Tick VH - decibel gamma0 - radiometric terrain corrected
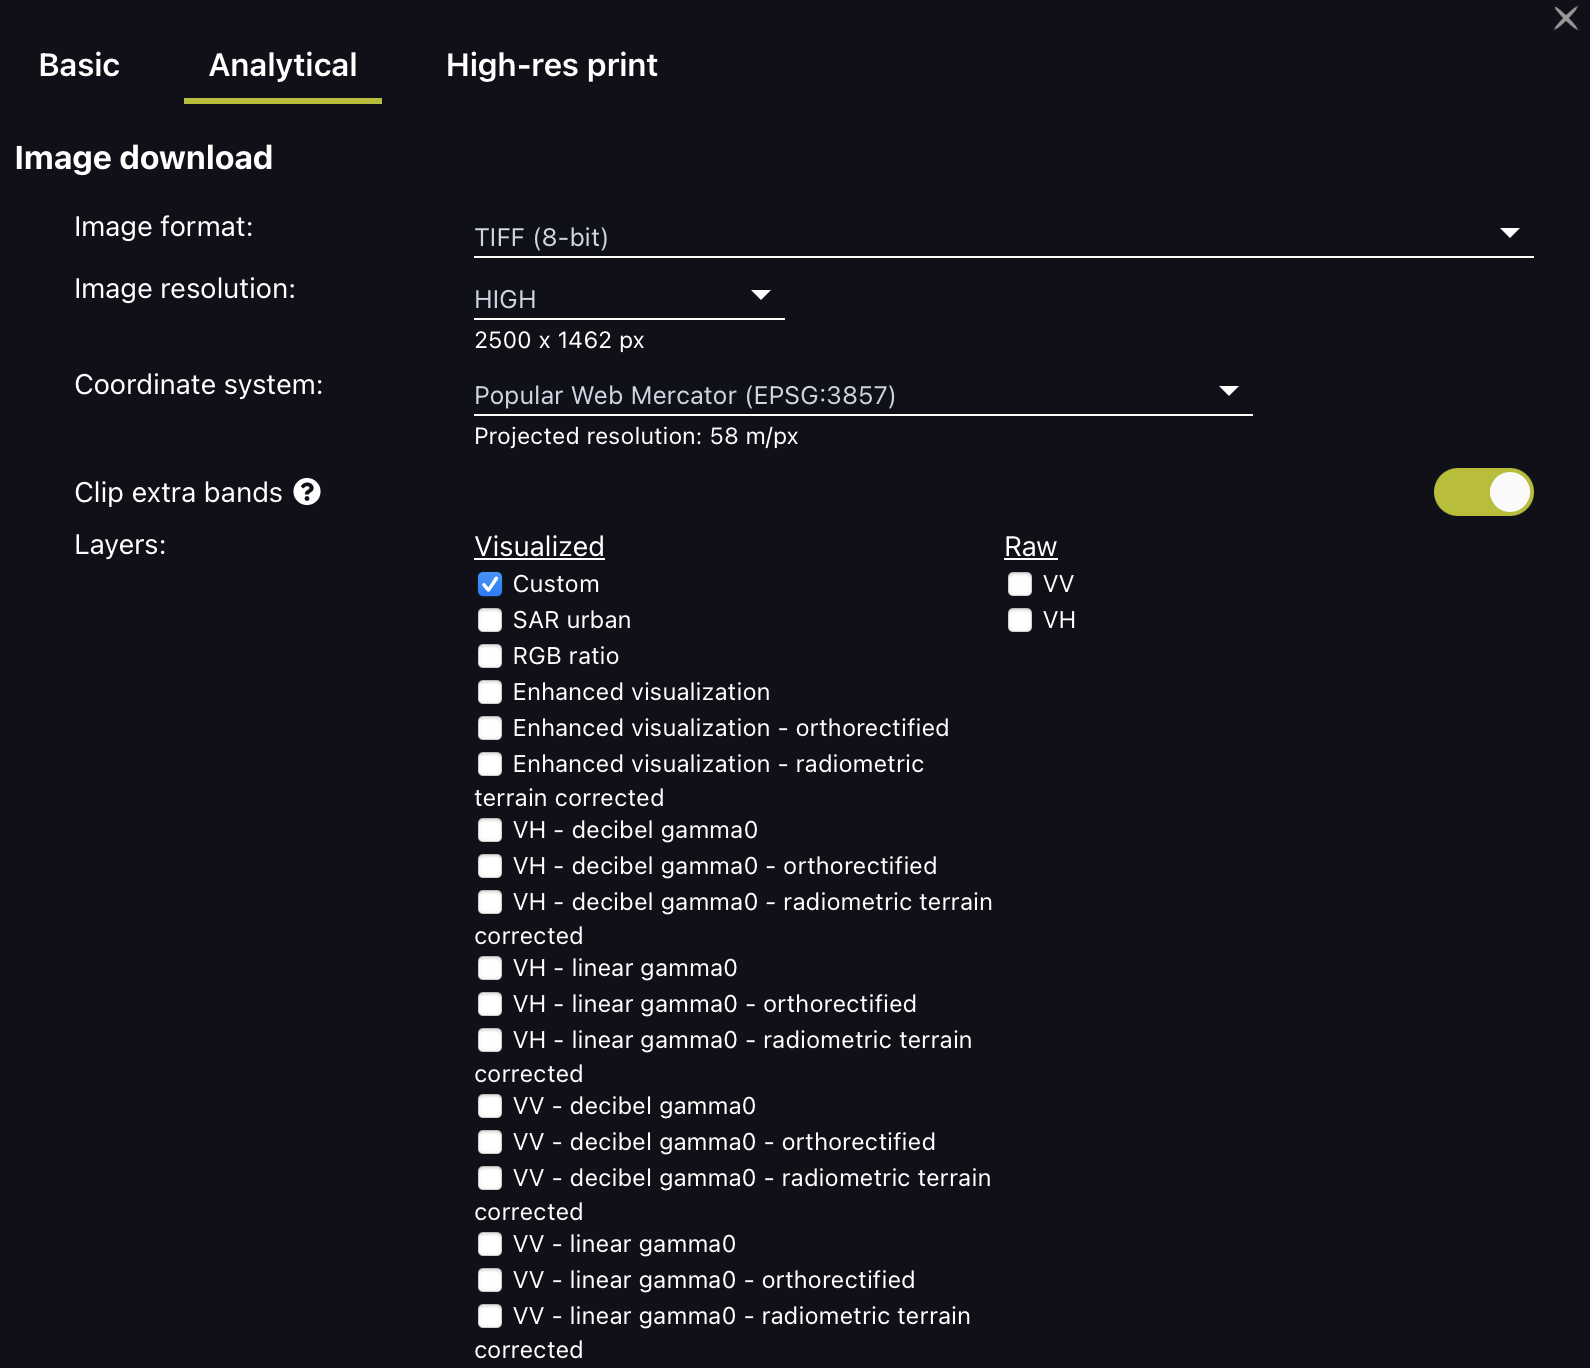 [490, 902]
